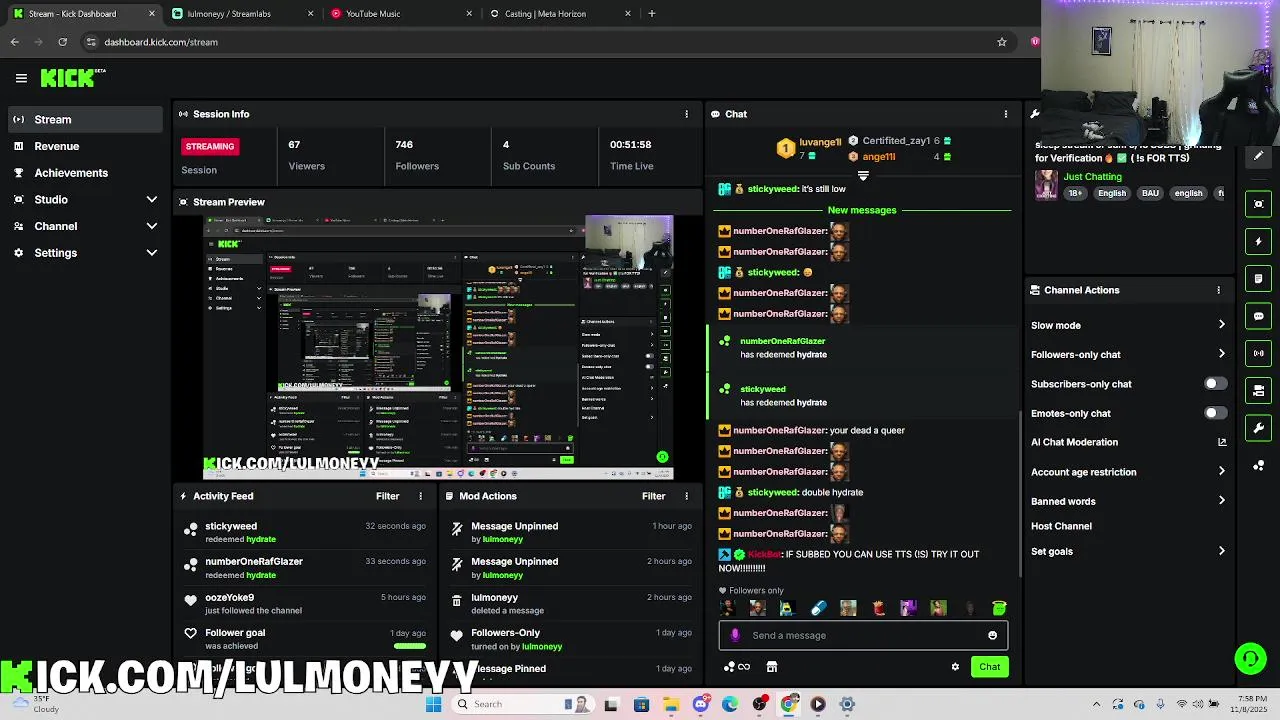Click the browser address bar

click(545, 42)
